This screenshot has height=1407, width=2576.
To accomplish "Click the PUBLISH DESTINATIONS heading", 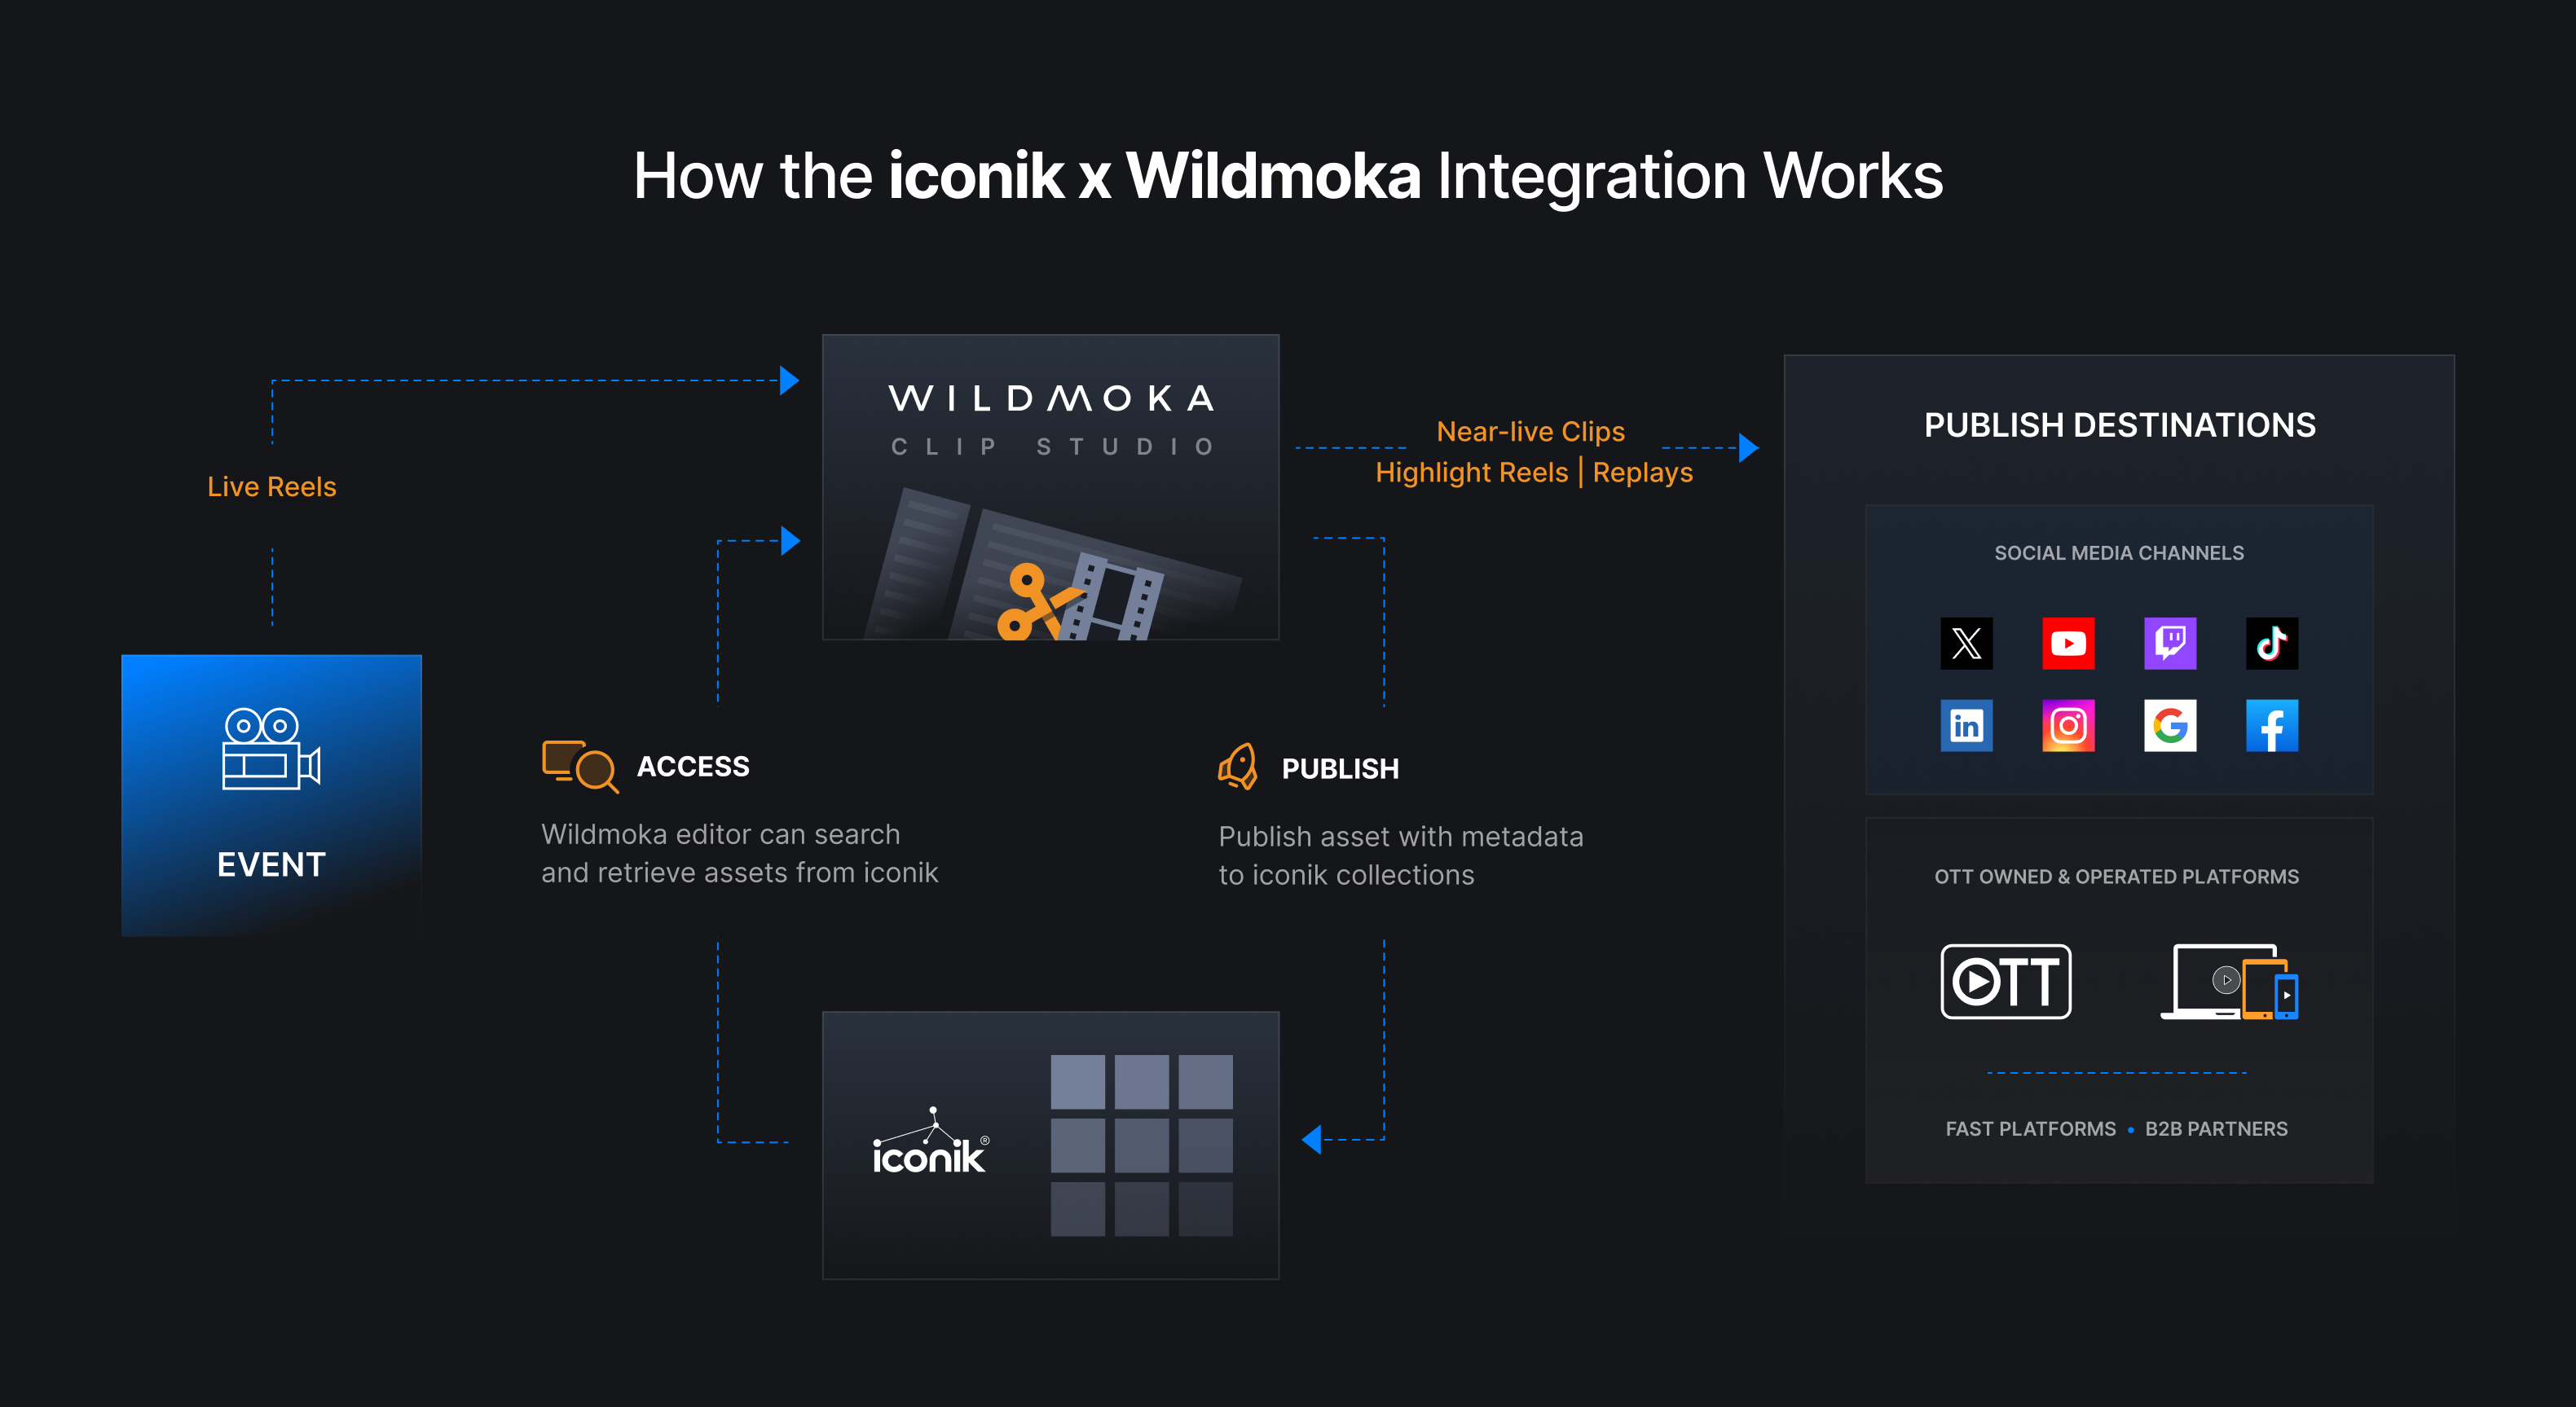I will tap(2119, 425).
